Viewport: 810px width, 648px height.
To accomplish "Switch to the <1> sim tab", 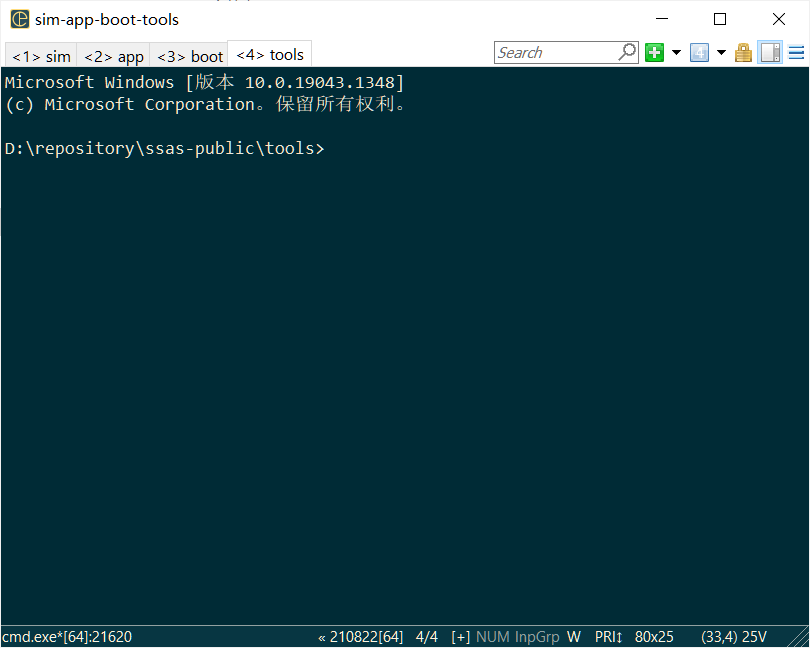I will coord(41,56).
